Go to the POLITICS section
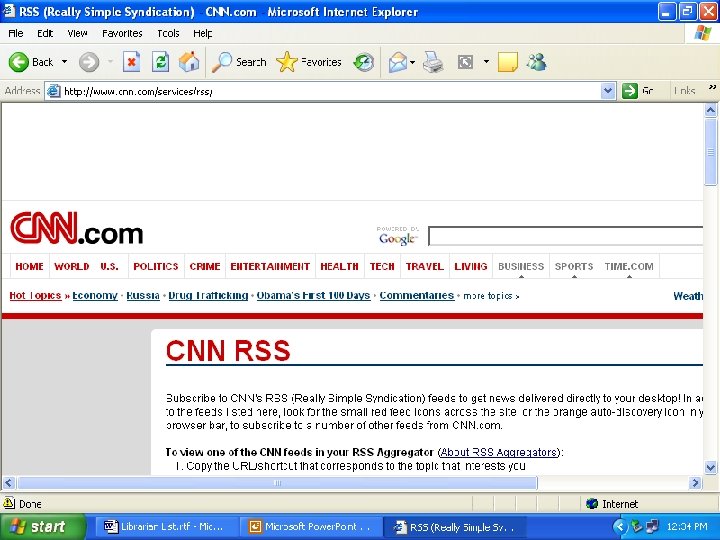This screenshot has width=720, height=540. pos(156,266)
